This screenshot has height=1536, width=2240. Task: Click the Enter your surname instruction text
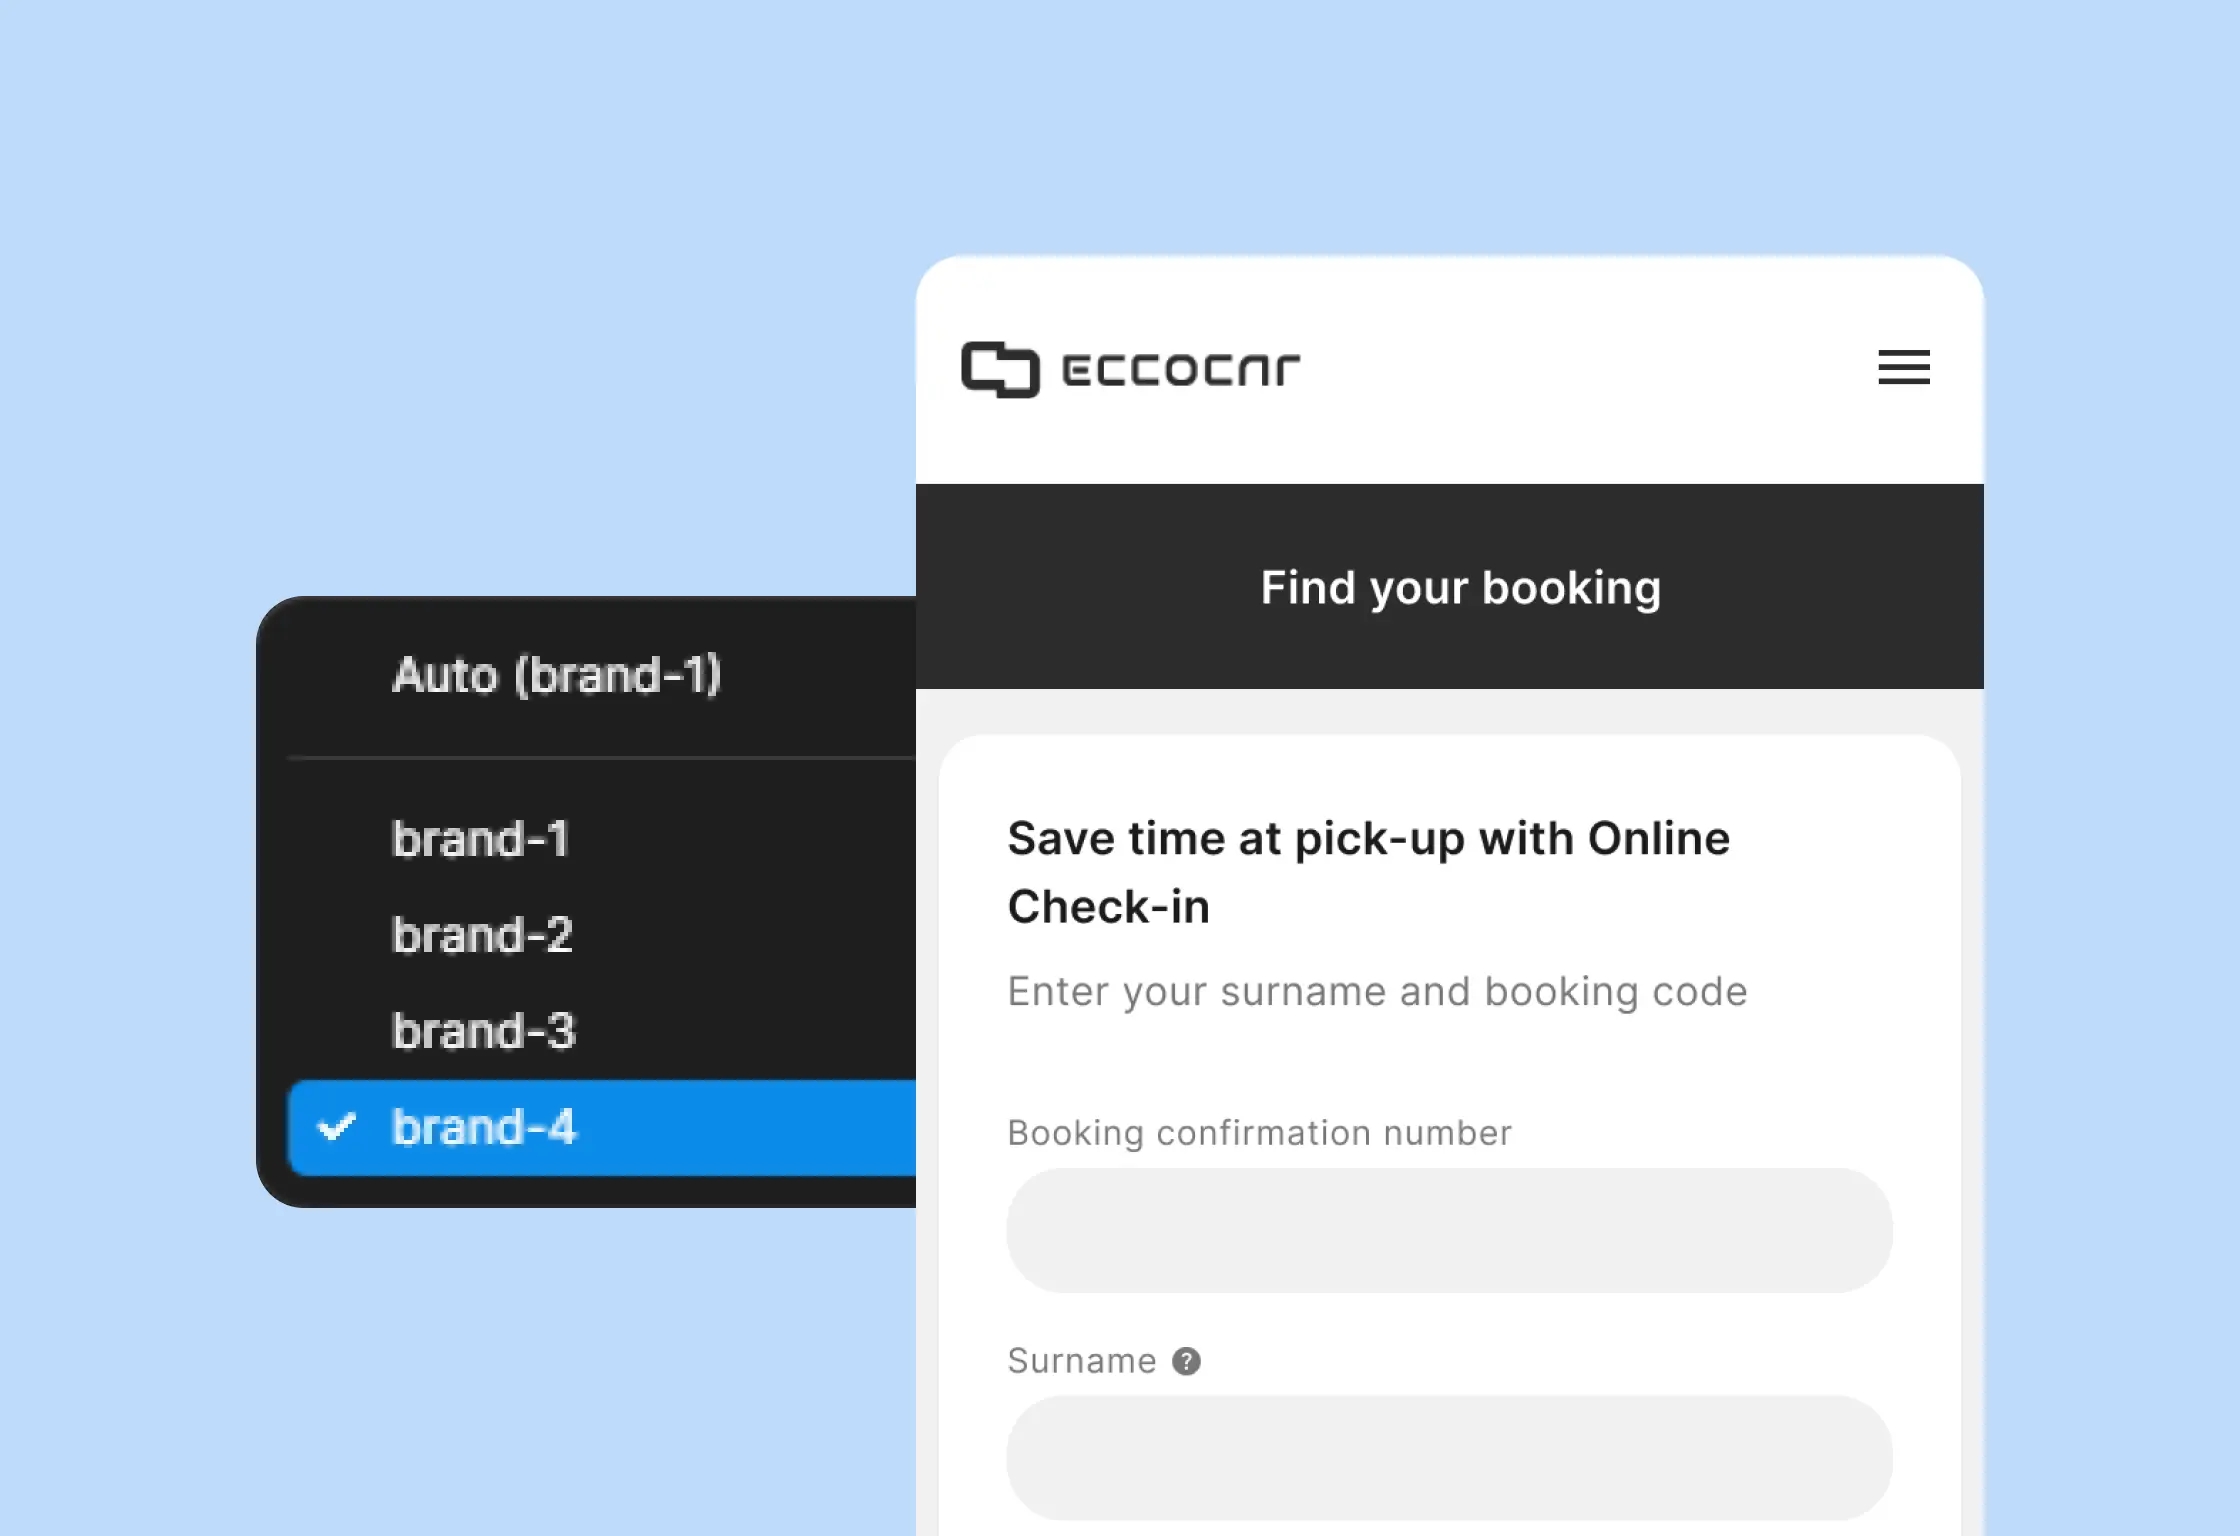click(x=1377, y=992)
